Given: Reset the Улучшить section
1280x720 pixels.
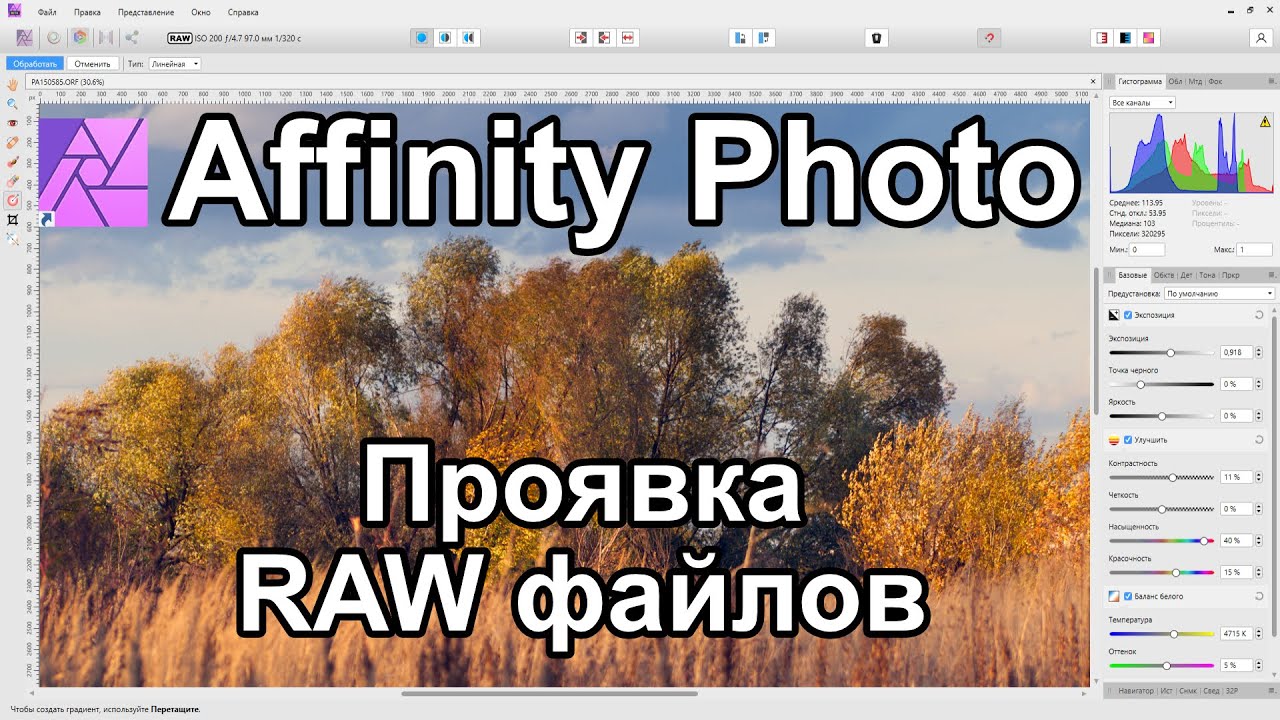Looking at the screenshot, I should pyautogui.click(x=1258, y=440).
